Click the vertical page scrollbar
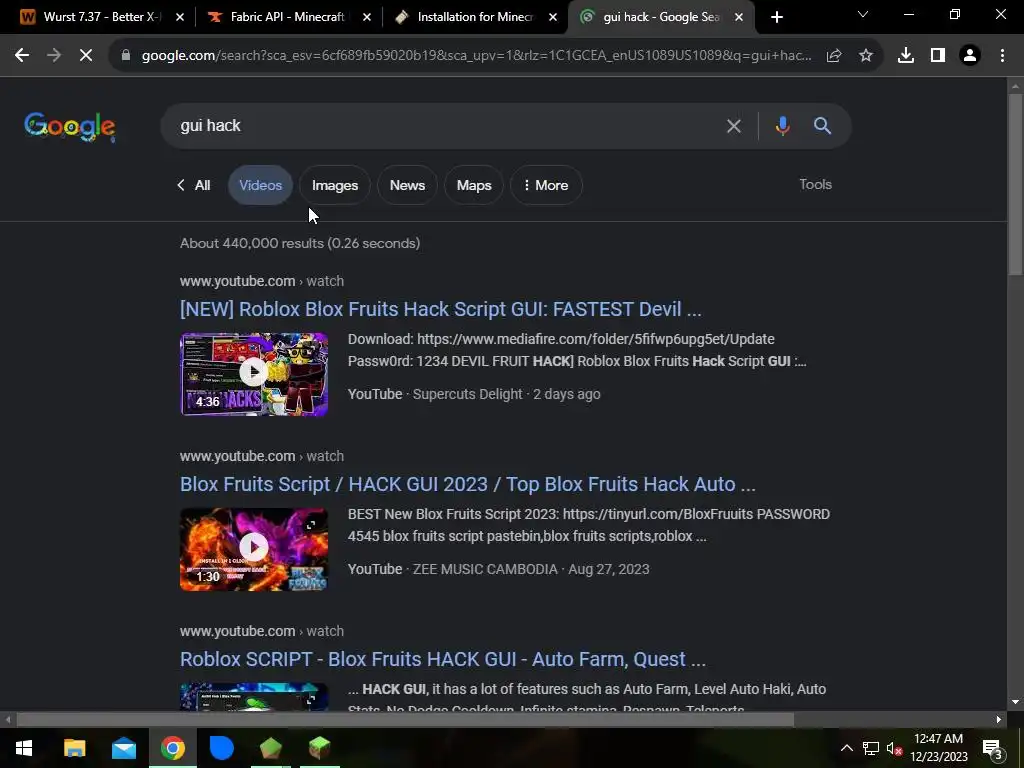This screenshot has width=1024, height=768. pos(1015,185)
